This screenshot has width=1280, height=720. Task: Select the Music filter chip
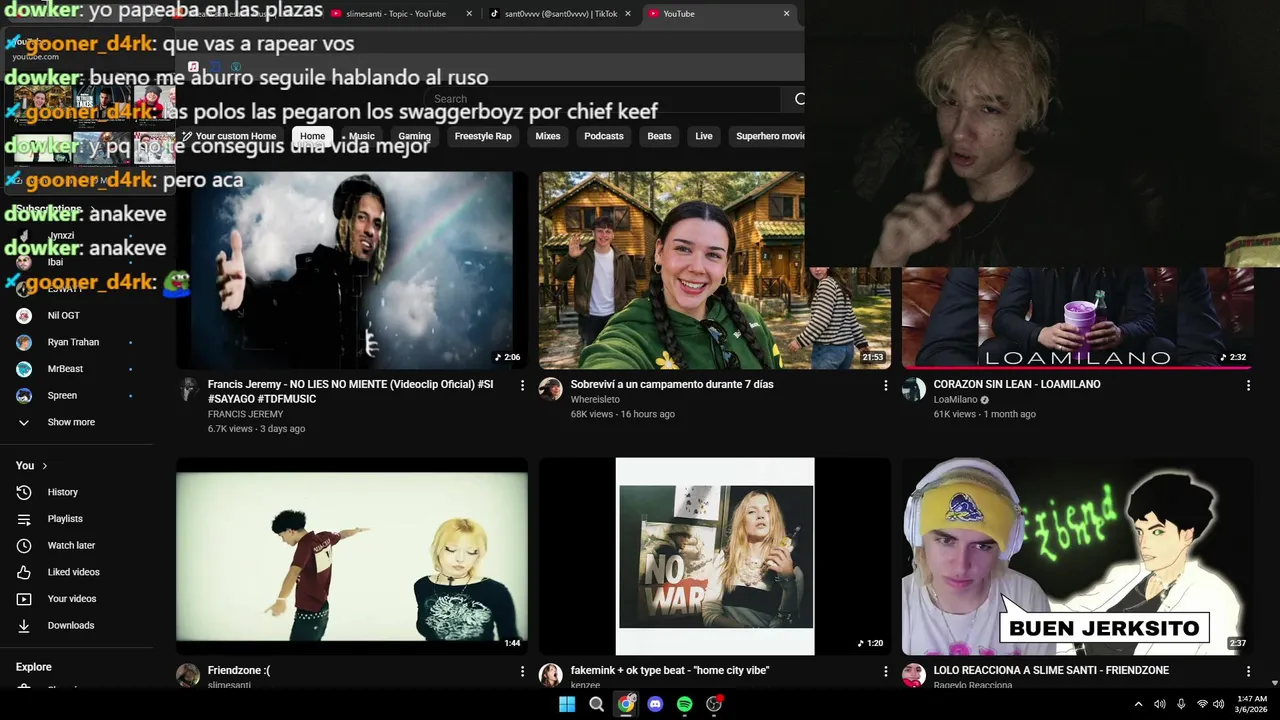pos(361,136)
